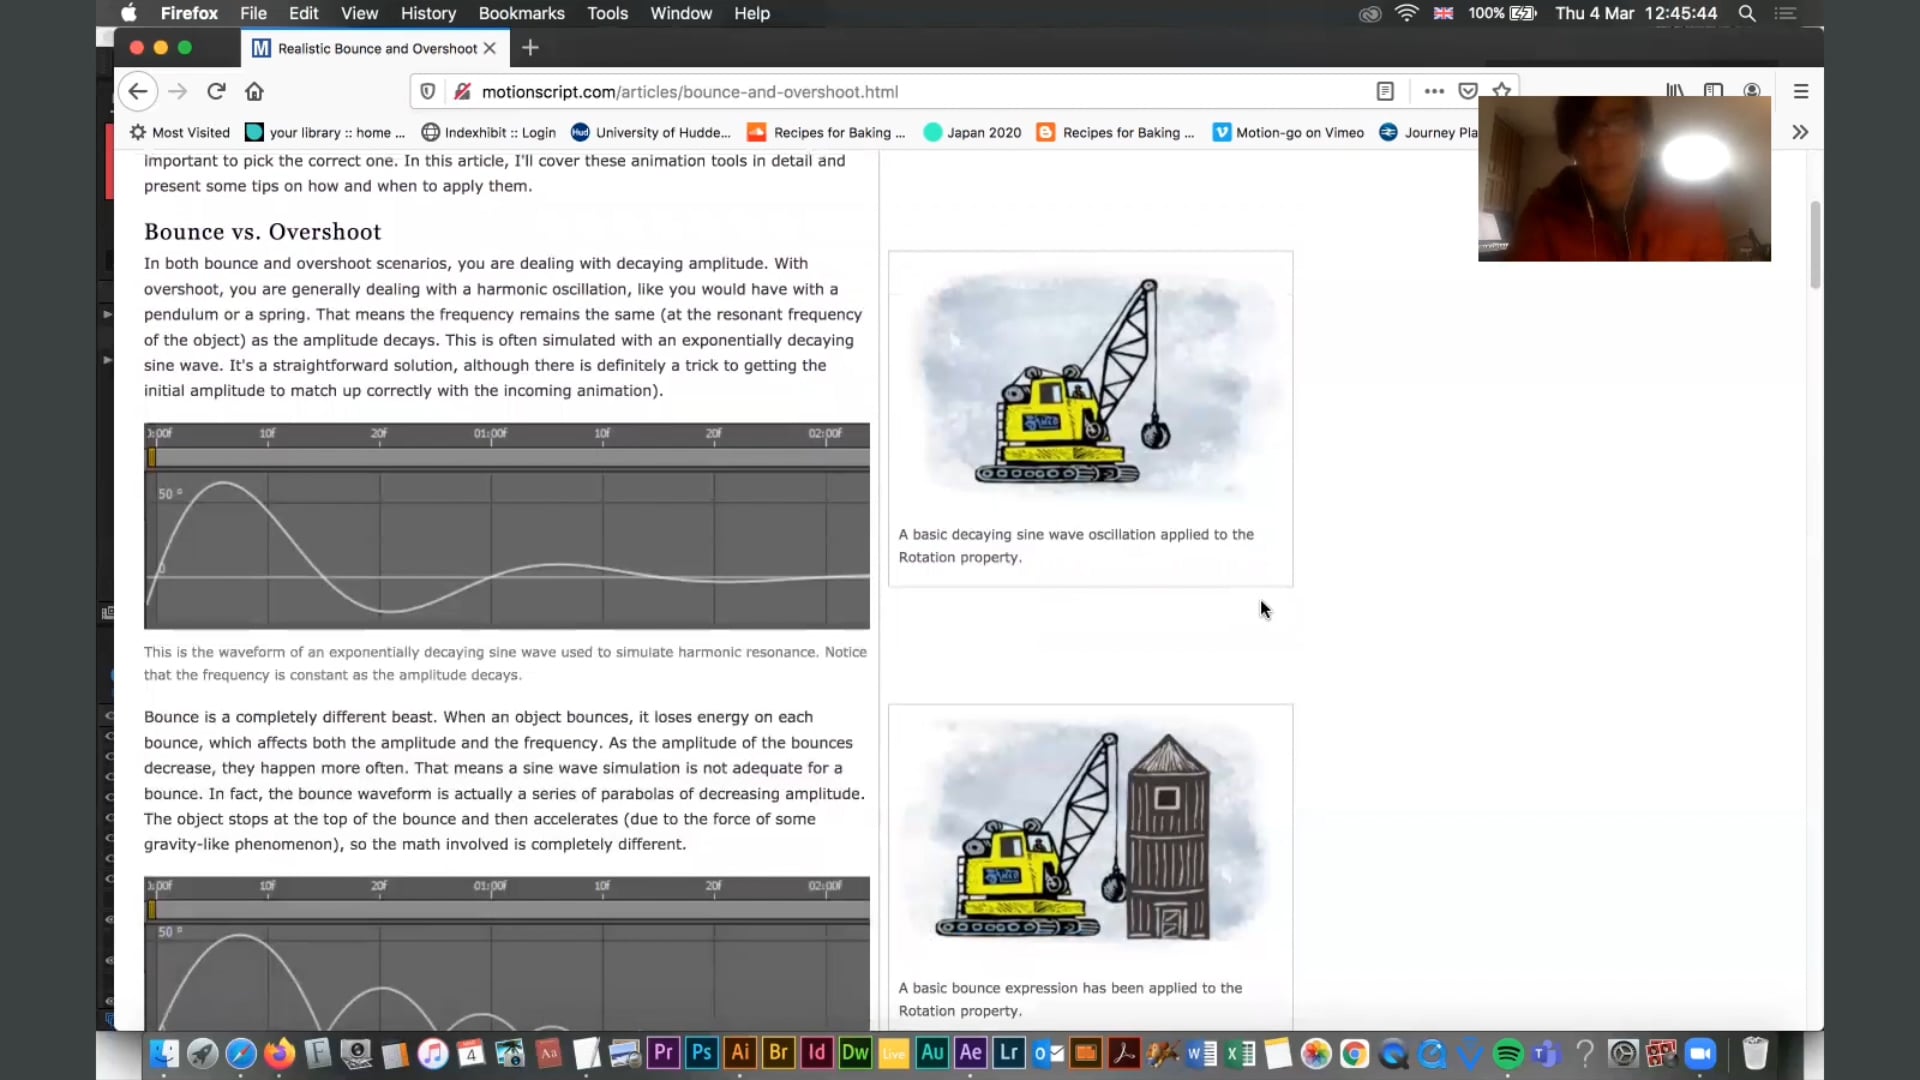Go back using the Firefox back arrow
The image size is (1920, 1080).
138,92
